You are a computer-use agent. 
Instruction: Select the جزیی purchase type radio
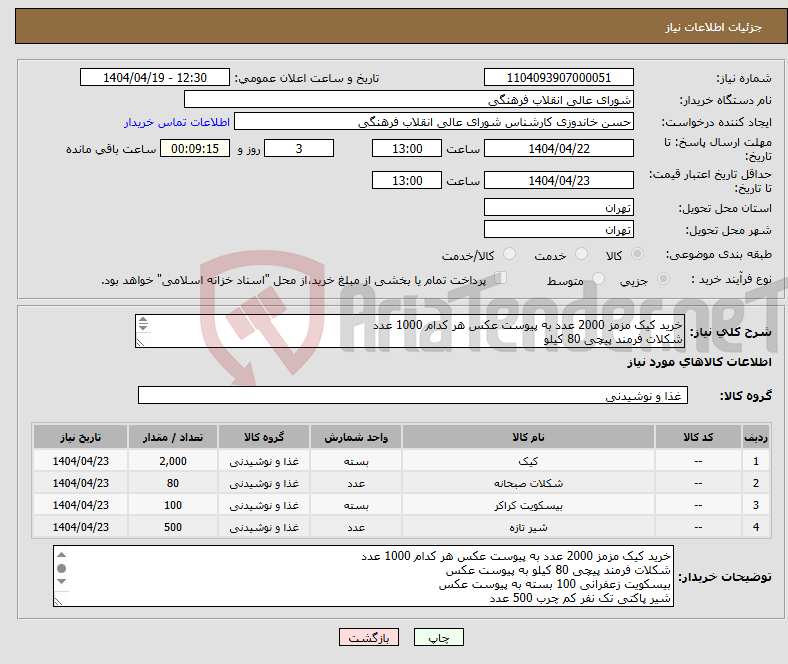(x=663, y=279)
